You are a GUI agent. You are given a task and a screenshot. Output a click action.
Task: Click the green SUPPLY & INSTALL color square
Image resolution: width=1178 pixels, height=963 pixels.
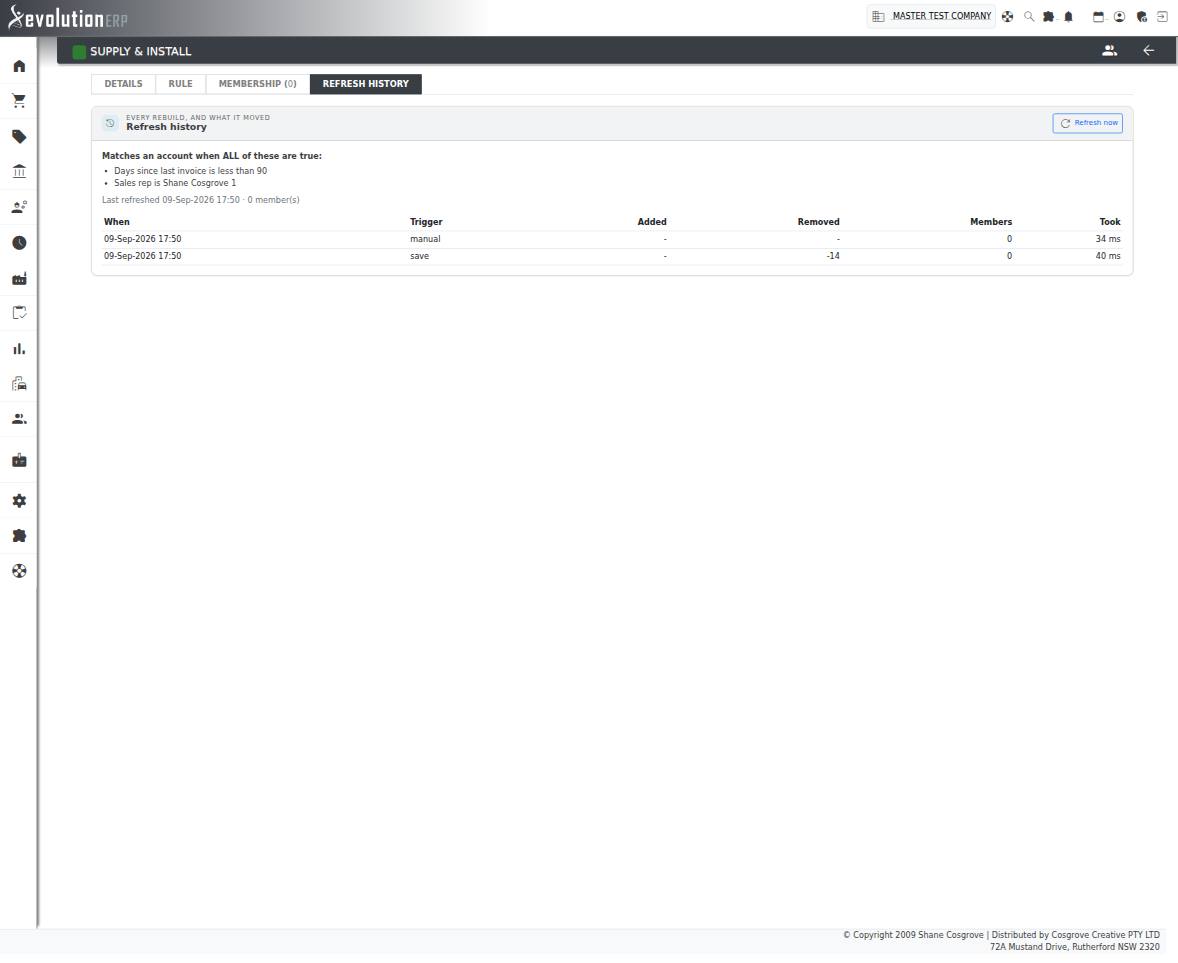click(x=79, y=52)
